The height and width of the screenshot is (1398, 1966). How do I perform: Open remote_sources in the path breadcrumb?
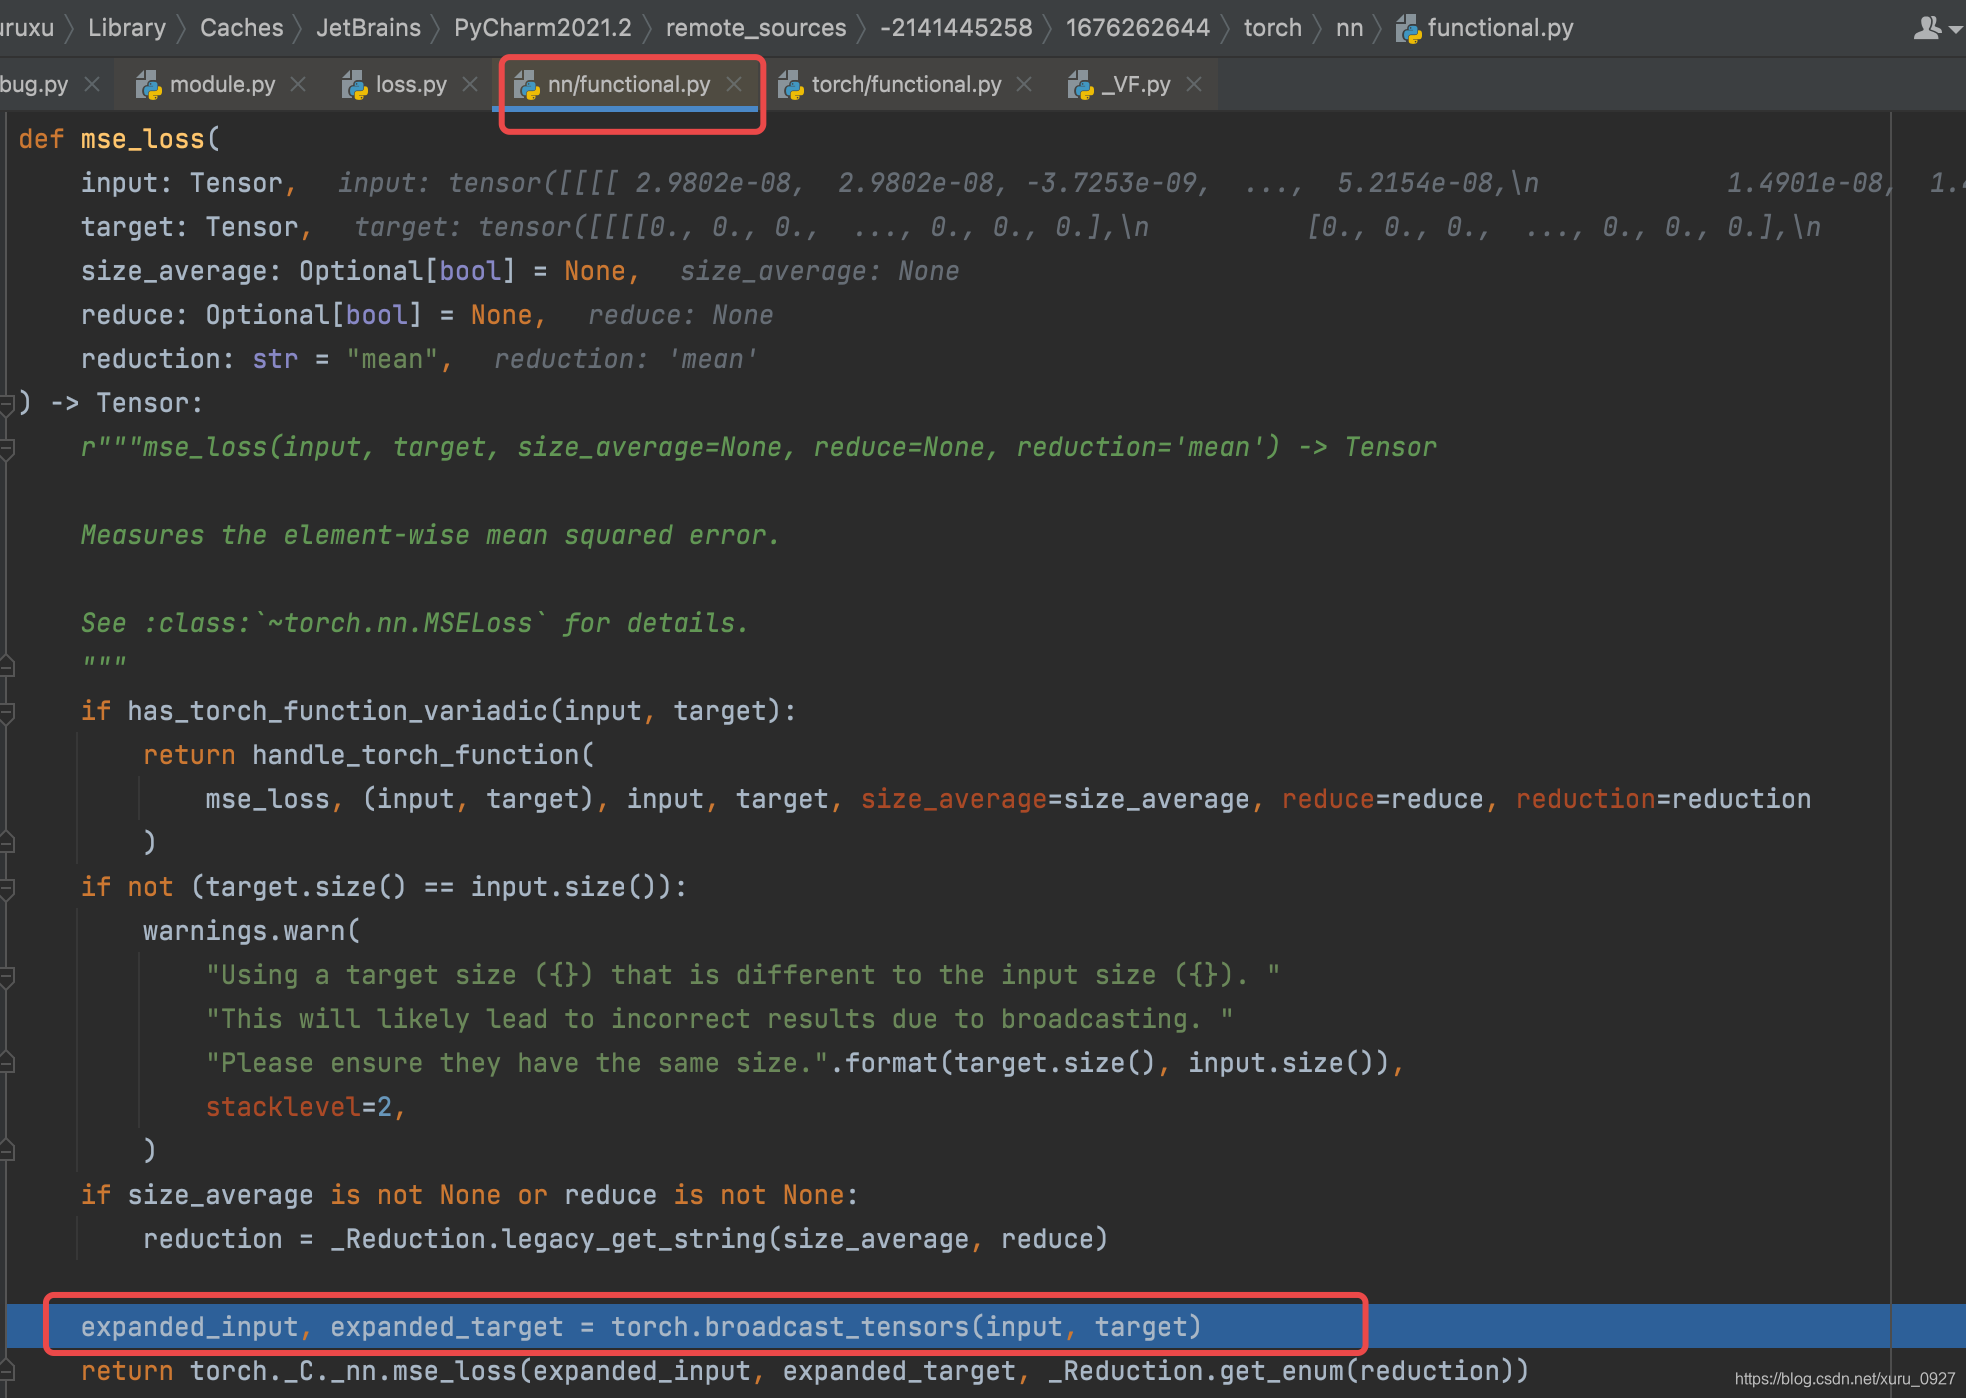click(x=756, y=28)
